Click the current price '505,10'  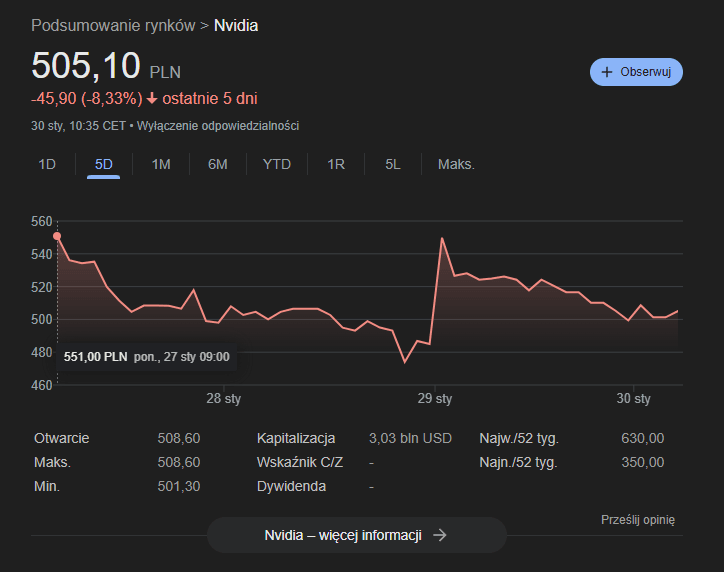[86, 66]
